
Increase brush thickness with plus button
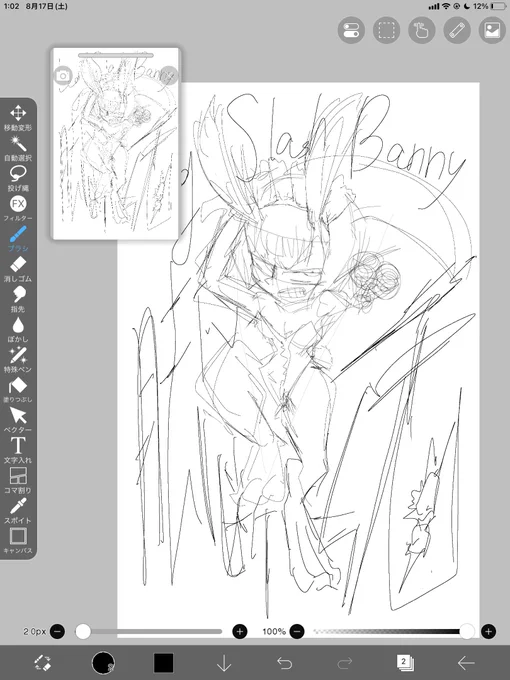pyautogui.click(x=240, y=631)
